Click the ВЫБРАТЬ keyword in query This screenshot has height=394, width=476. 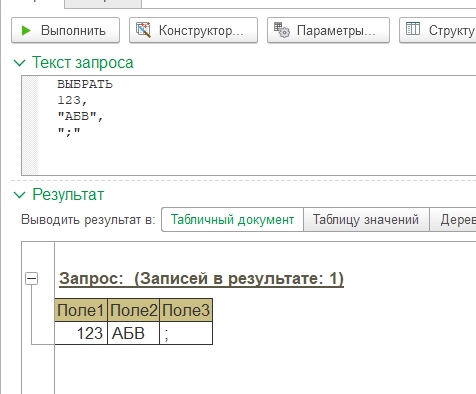click(85, 84)
